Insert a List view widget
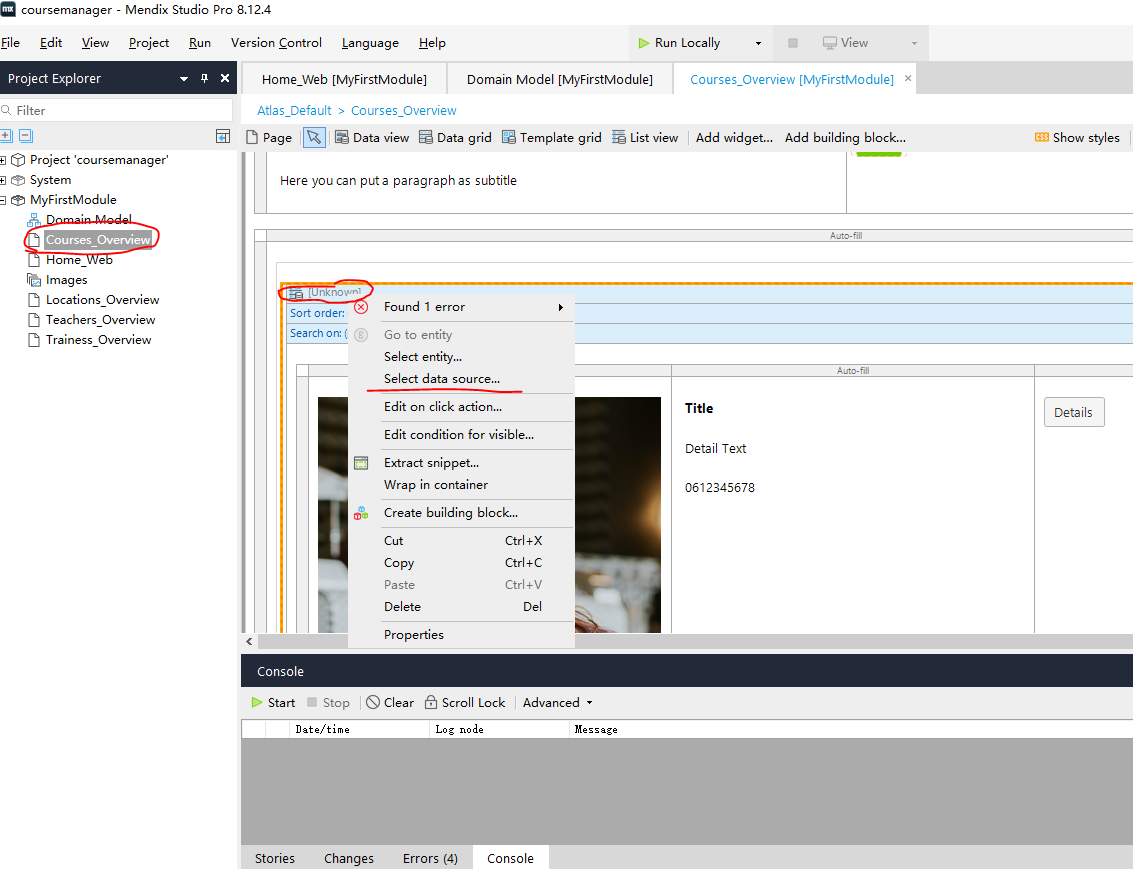The height and width of the screenshot is (869, 1133). [x=645, y=137]
